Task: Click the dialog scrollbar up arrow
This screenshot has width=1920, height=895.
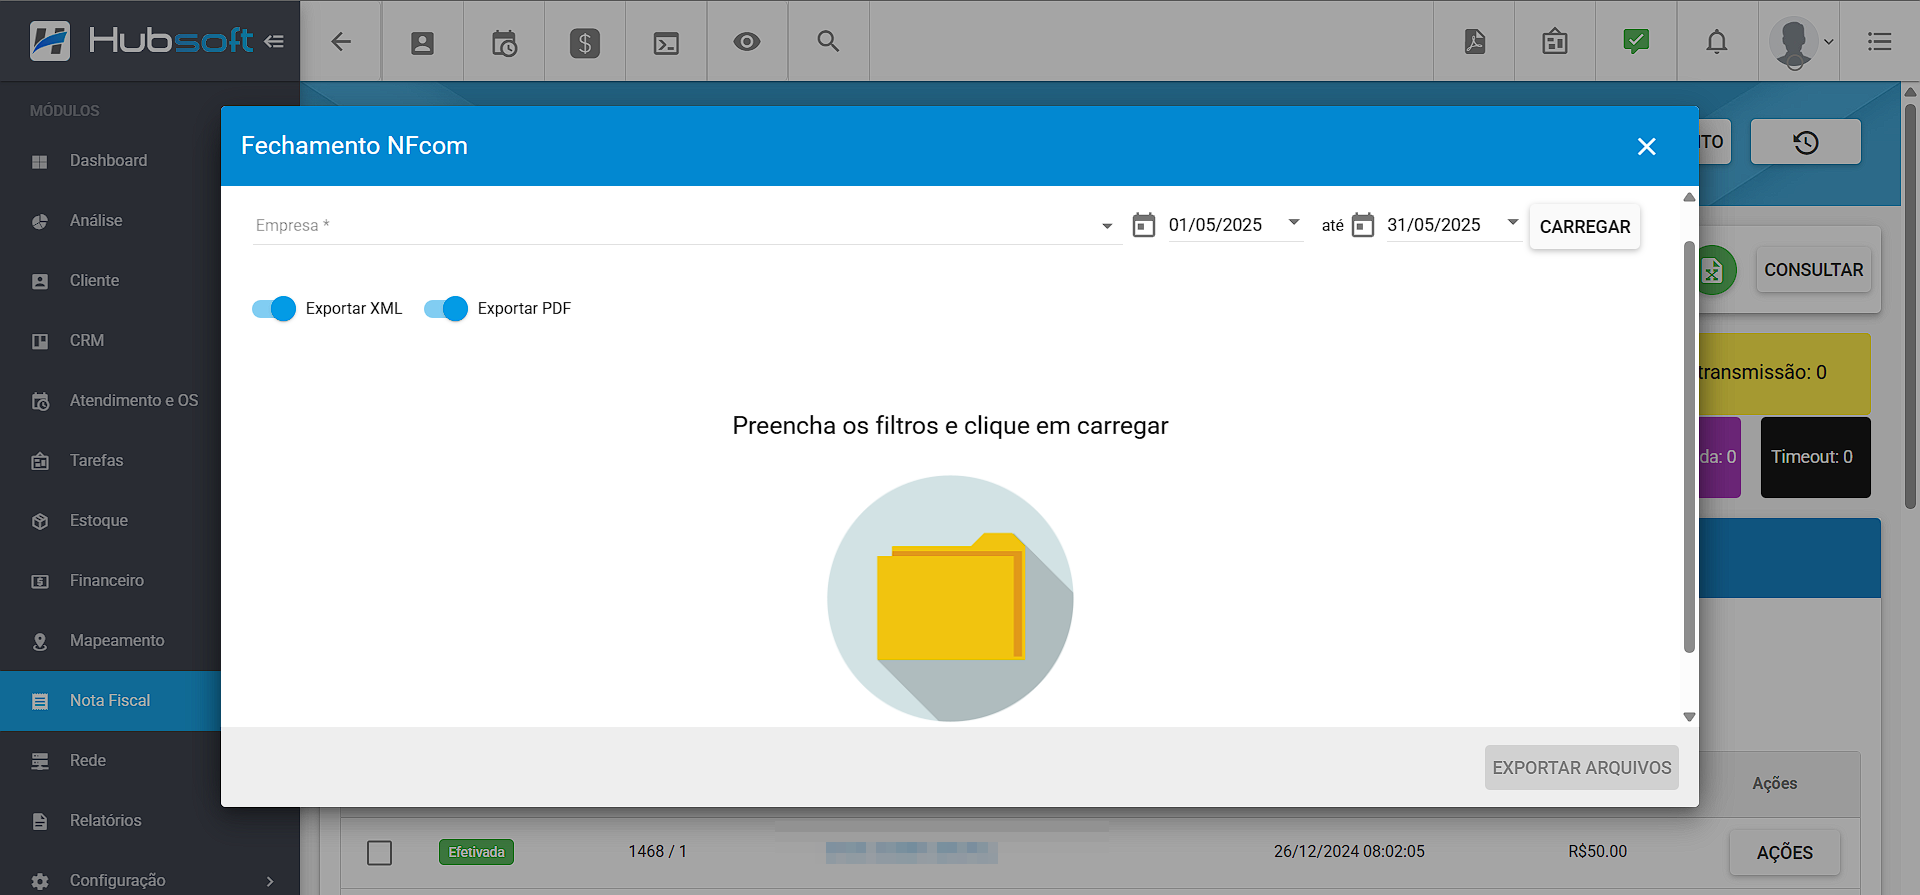Action: [x=1689, y=197]
